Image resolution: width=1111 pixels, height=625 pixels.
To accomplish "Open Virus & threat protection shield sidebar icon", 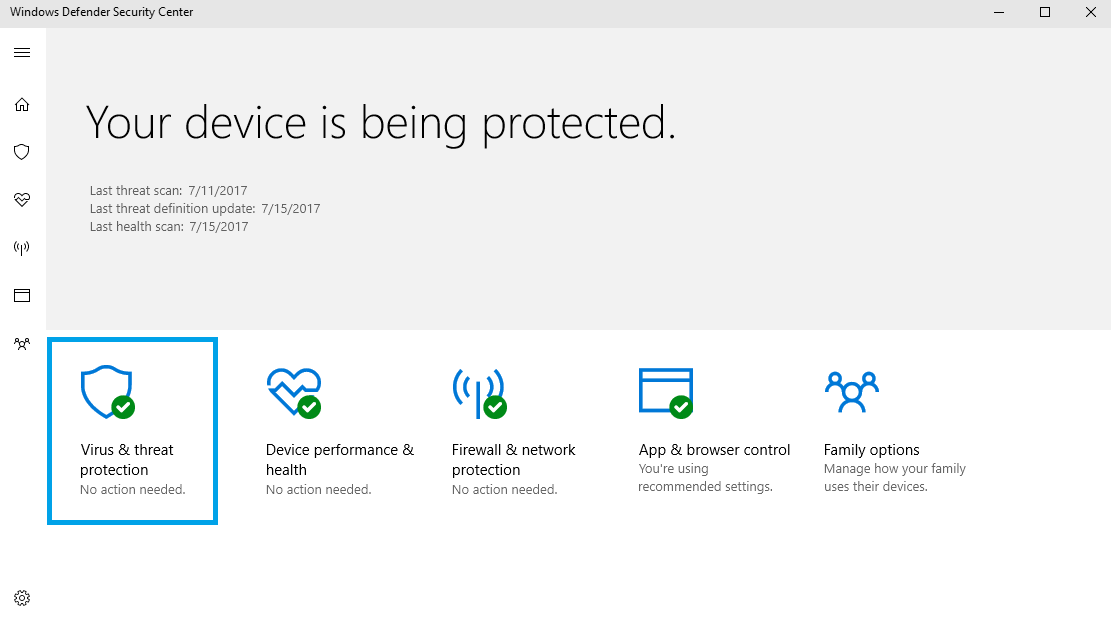I will [x=22, y=152].
